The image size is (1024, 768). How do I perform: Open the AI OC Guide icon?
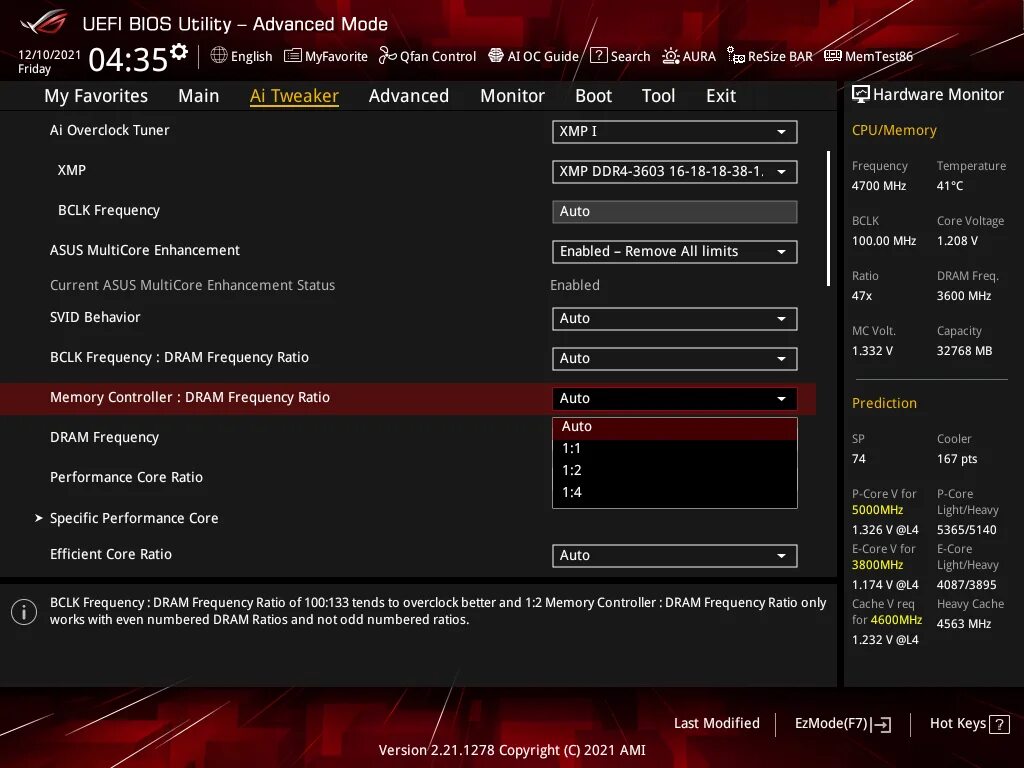pyautogui.click(x=496, y=56)
